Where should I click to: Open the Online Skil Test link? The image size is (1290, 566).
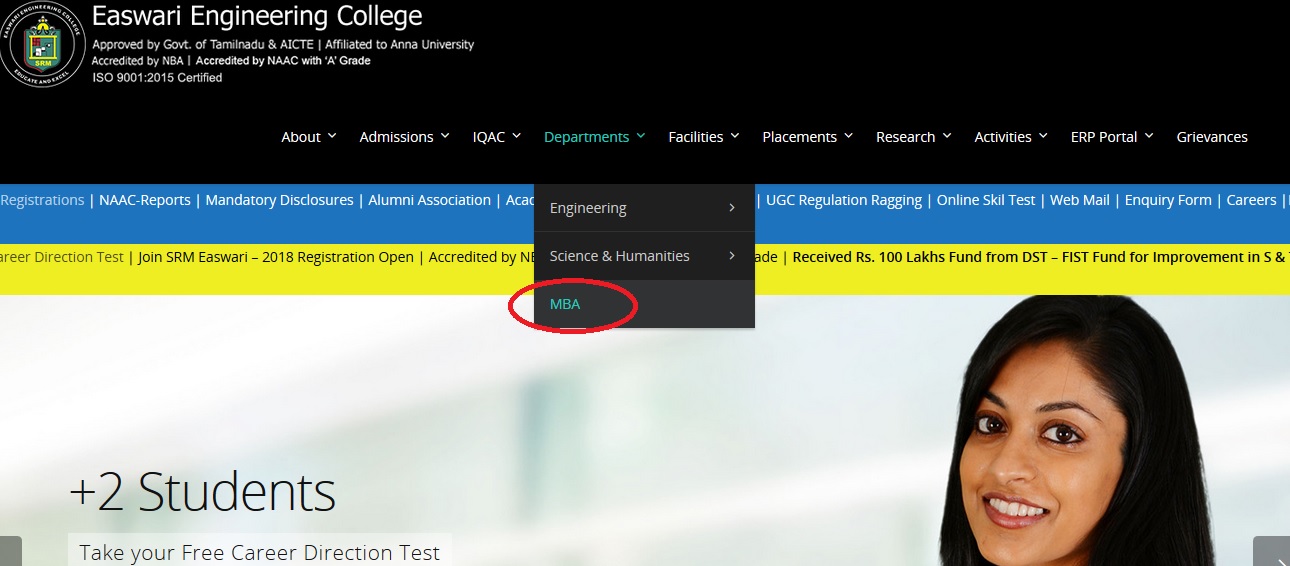986,200
